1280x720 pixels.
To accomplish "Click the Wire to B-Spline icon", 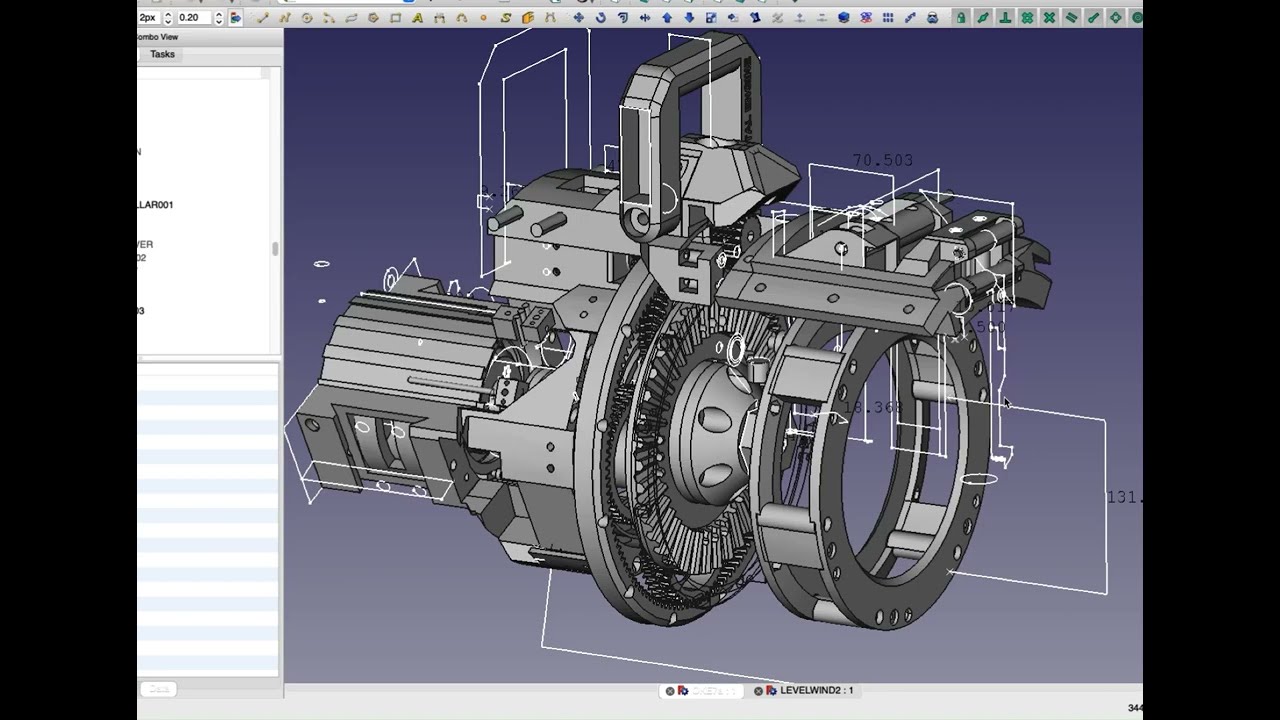I will (x=777, y=18).
